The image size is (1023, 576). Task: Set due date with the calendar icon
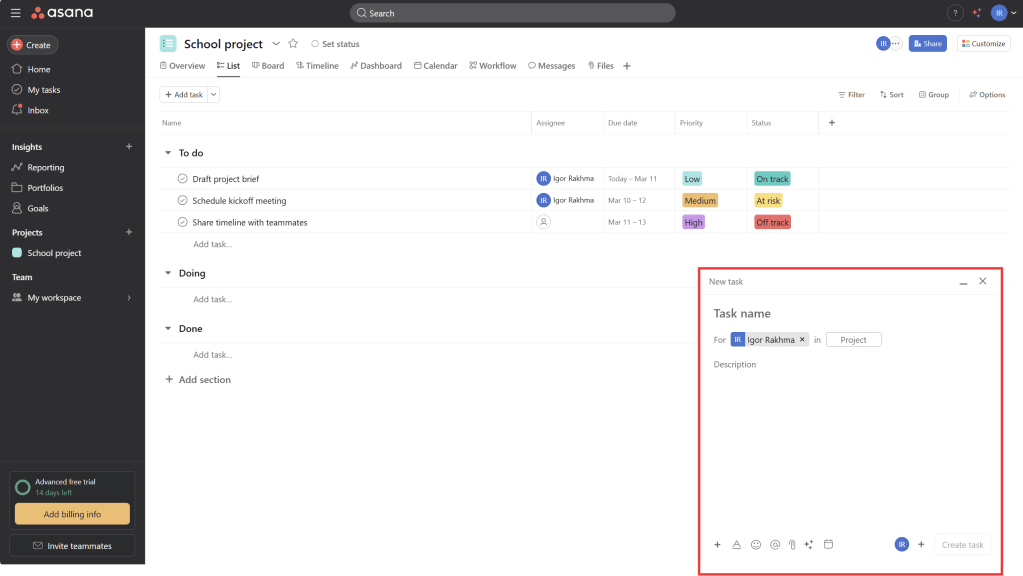tap(828, 545)
